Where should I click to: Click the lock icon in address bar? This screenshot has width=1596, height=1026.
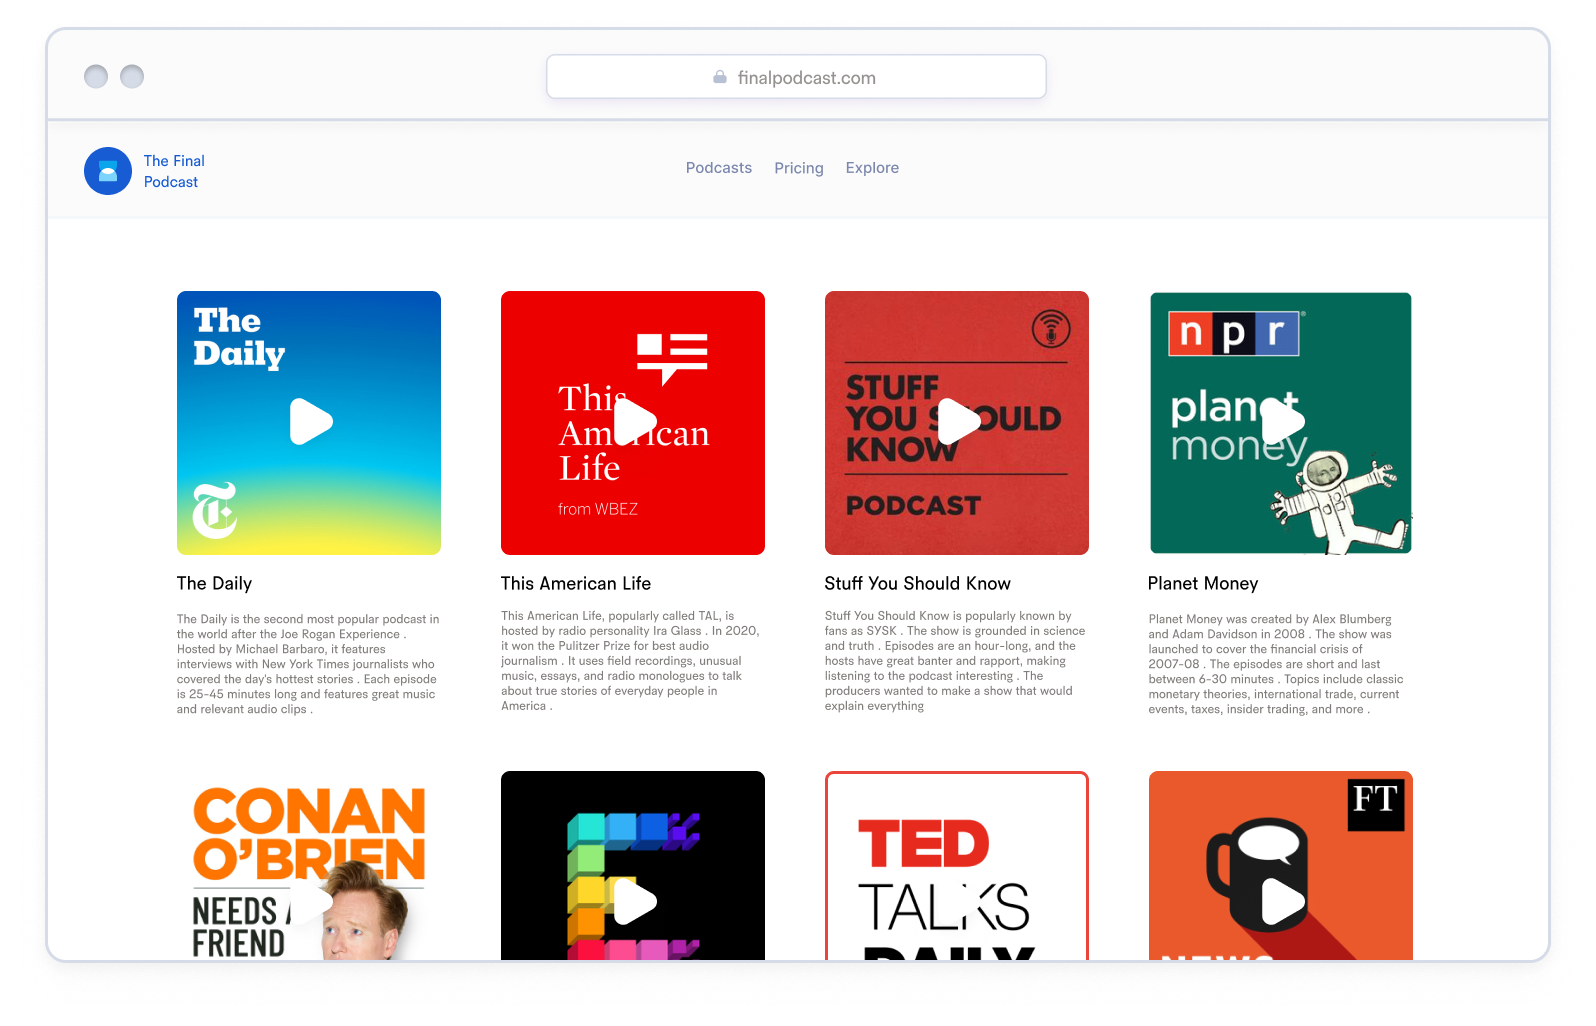(x=719, y=77)
